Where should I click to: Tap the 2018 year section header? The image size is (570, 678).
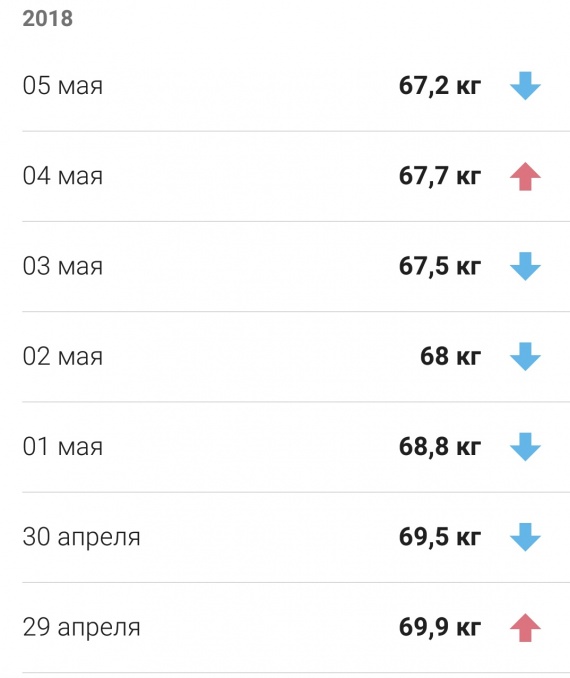pos(48,19)
